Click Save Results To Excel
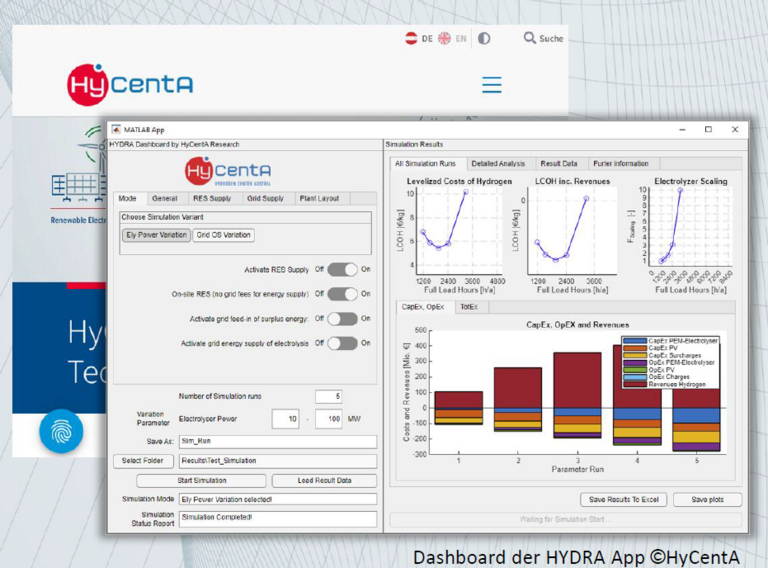Image resolution: width=768 pixels, height=568 pixels. click(x=623, y=499)
